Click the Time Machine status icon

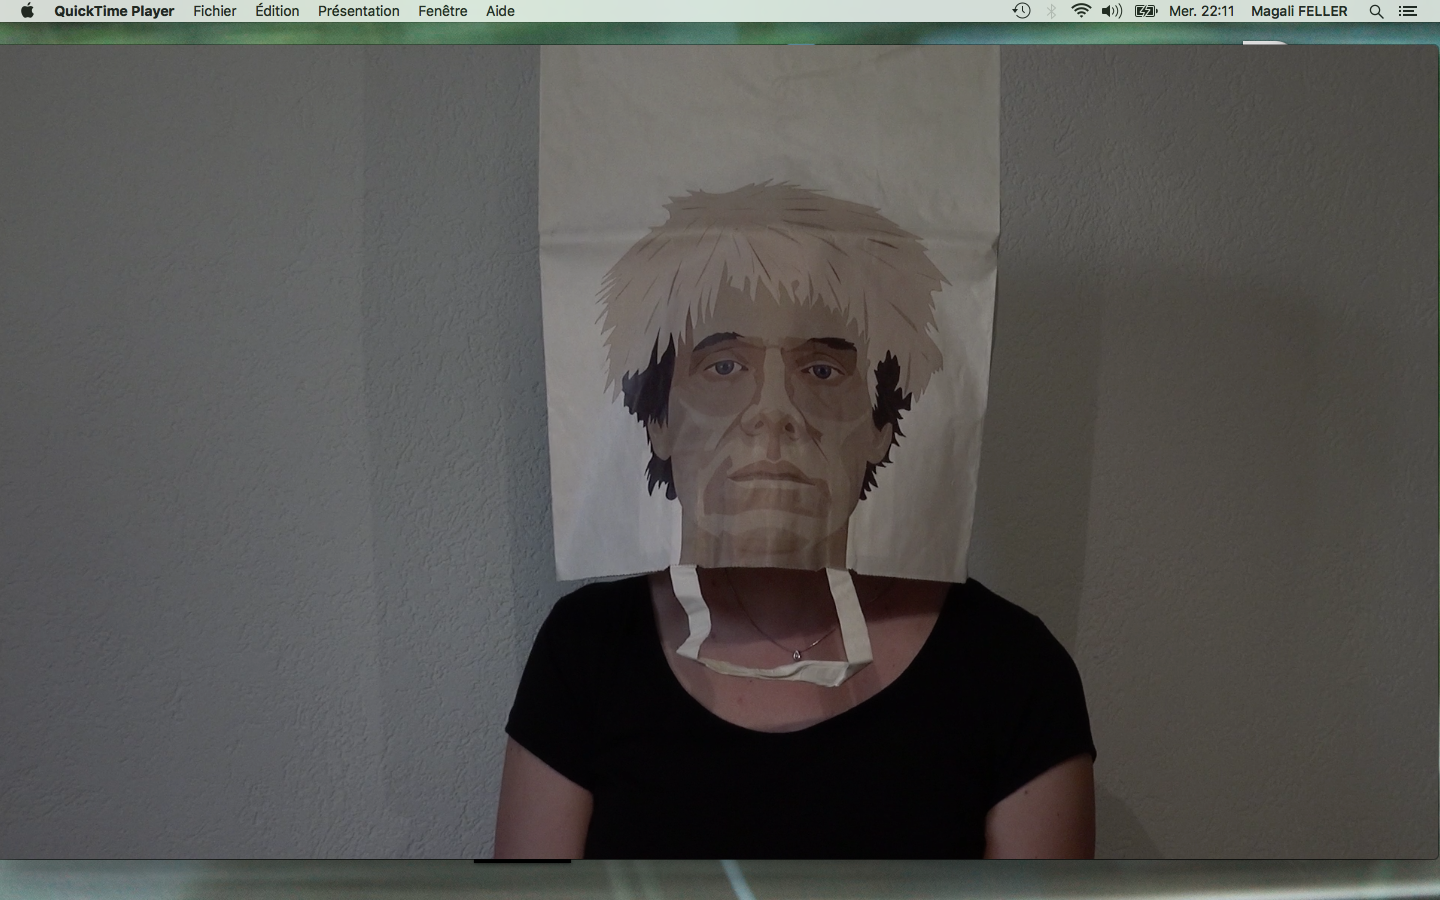coord(1021,11)
